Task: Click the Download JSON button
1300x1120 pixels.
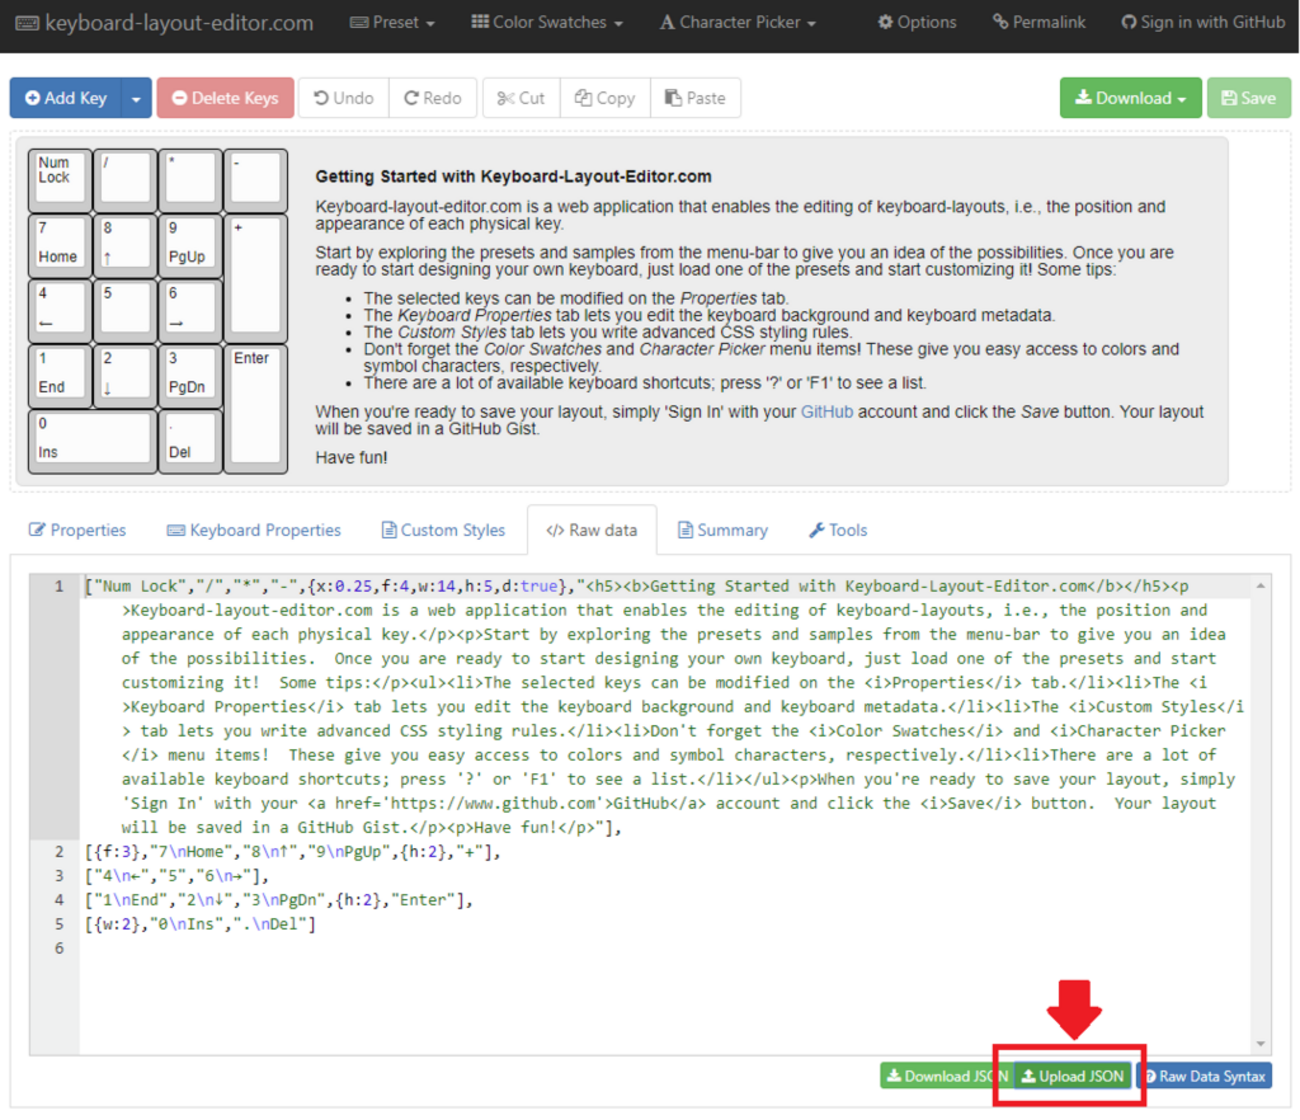Action: coord(946,1076)
